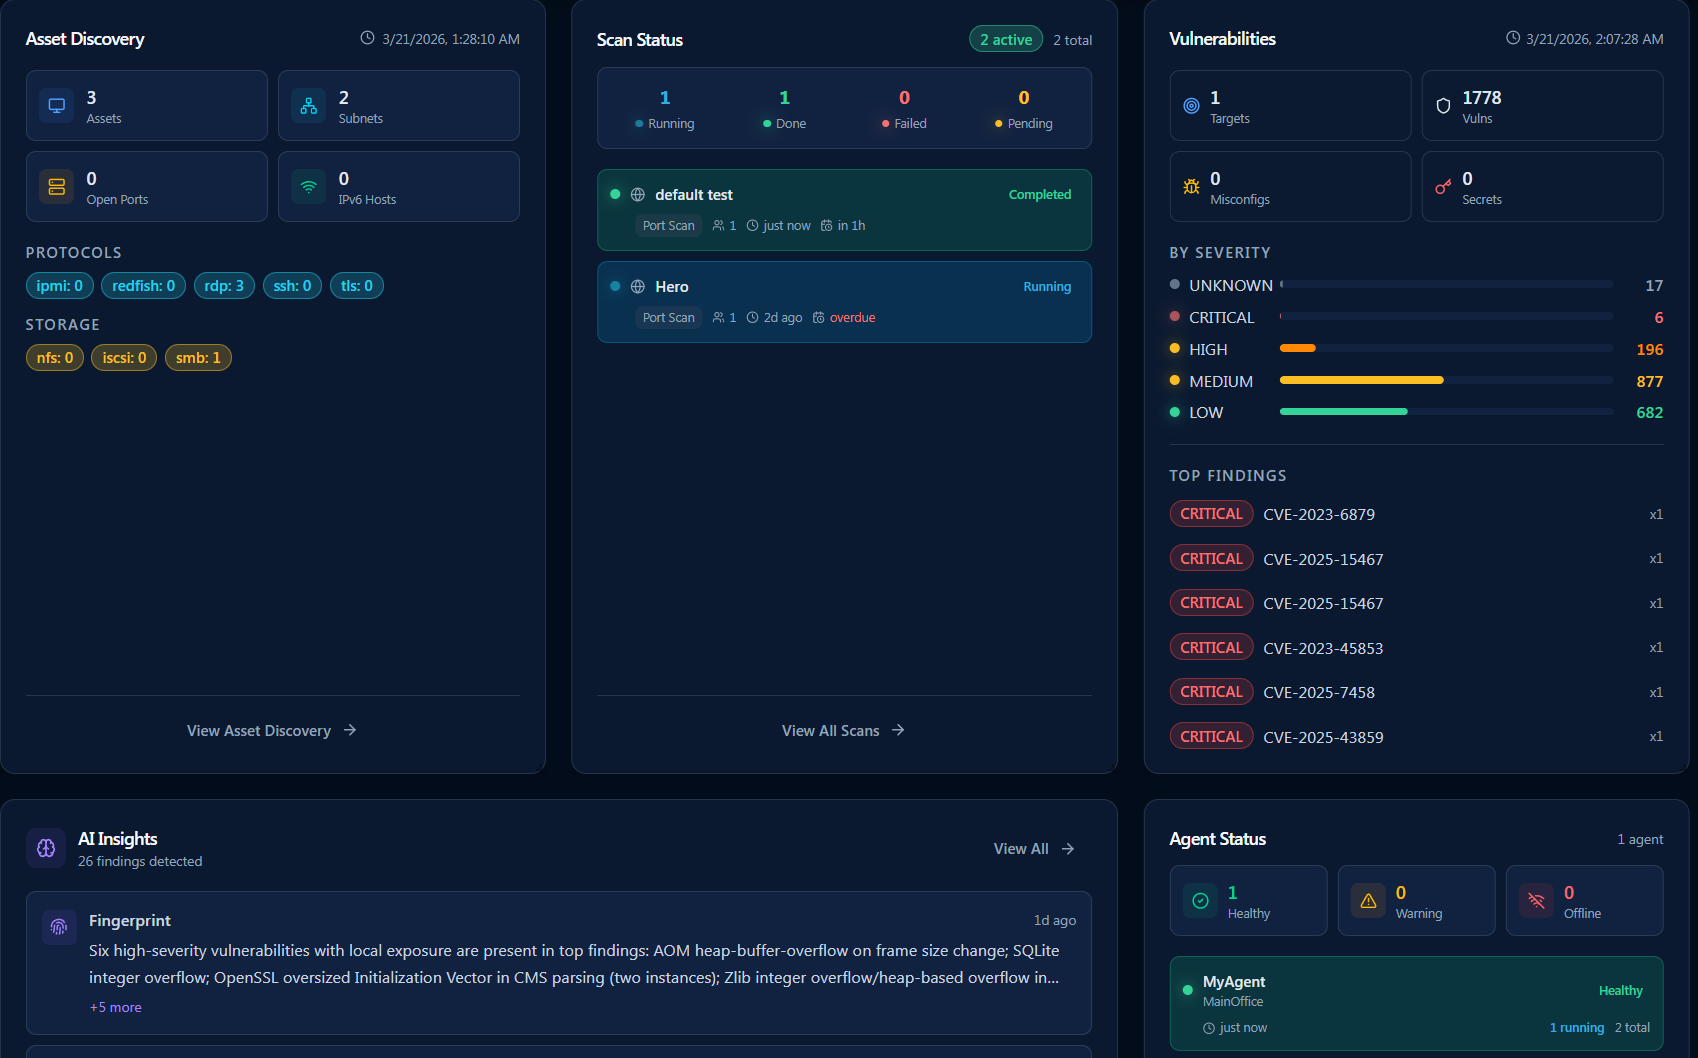The image size is (1698, 1058).
Task: Click the Subnets network icon
Action: pos(309,105)
